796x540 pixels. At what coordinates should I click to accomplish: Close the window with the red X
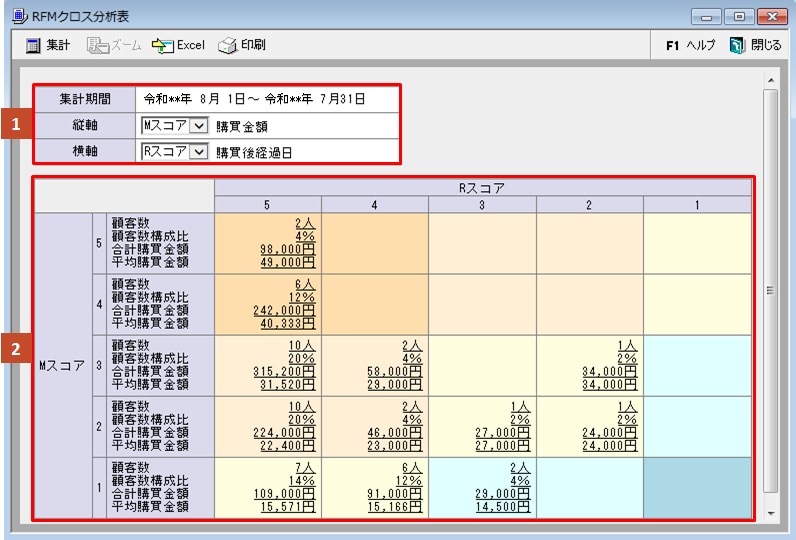[772, 17]
